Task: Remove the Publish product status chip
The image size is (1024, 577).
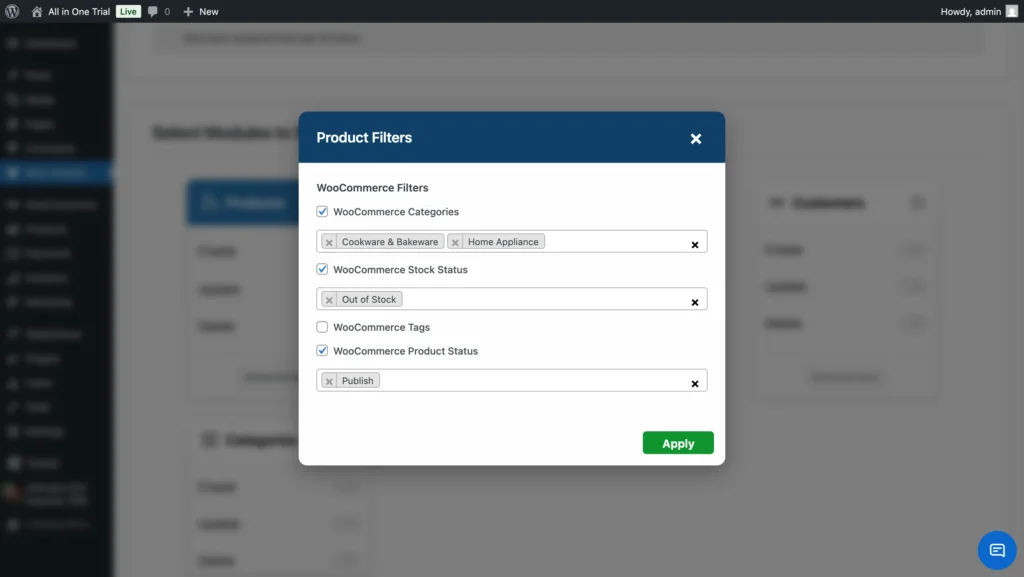Action: coord(331,380)
